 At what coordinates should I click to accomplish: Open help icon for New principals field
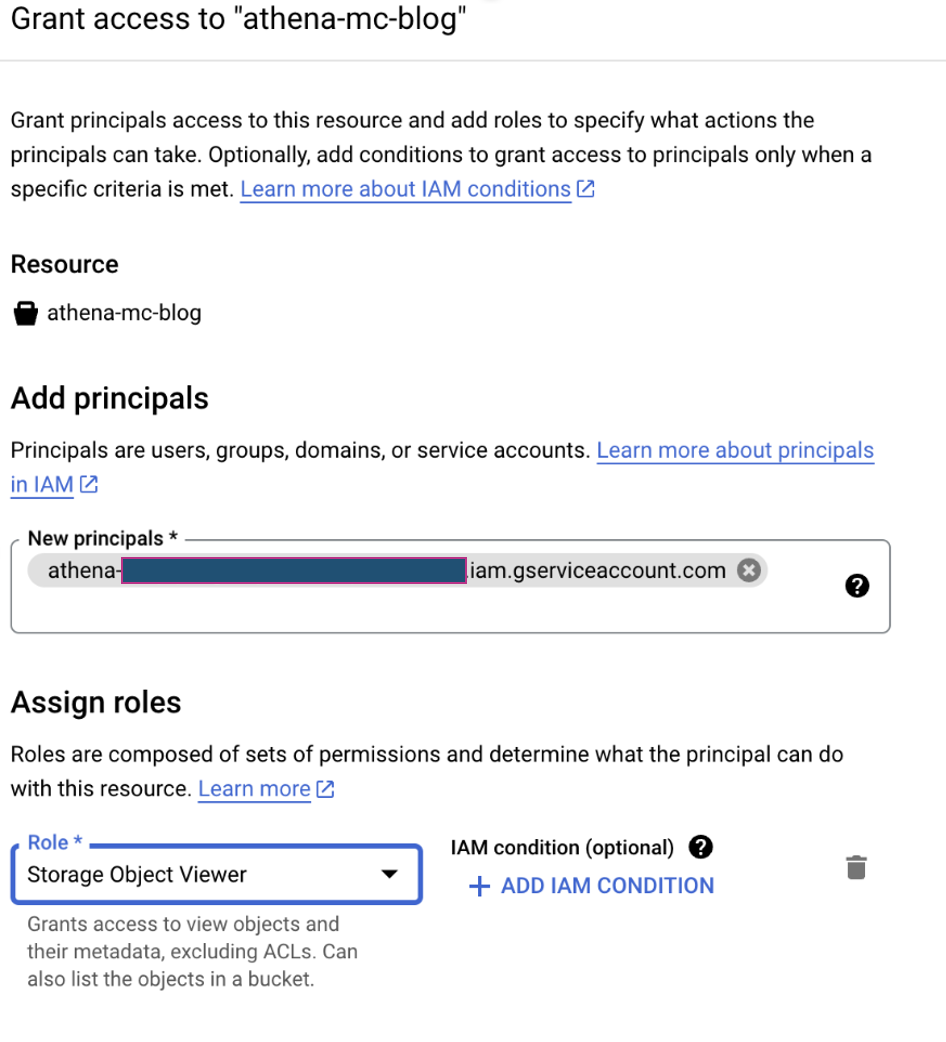click(x=857, y=586)
